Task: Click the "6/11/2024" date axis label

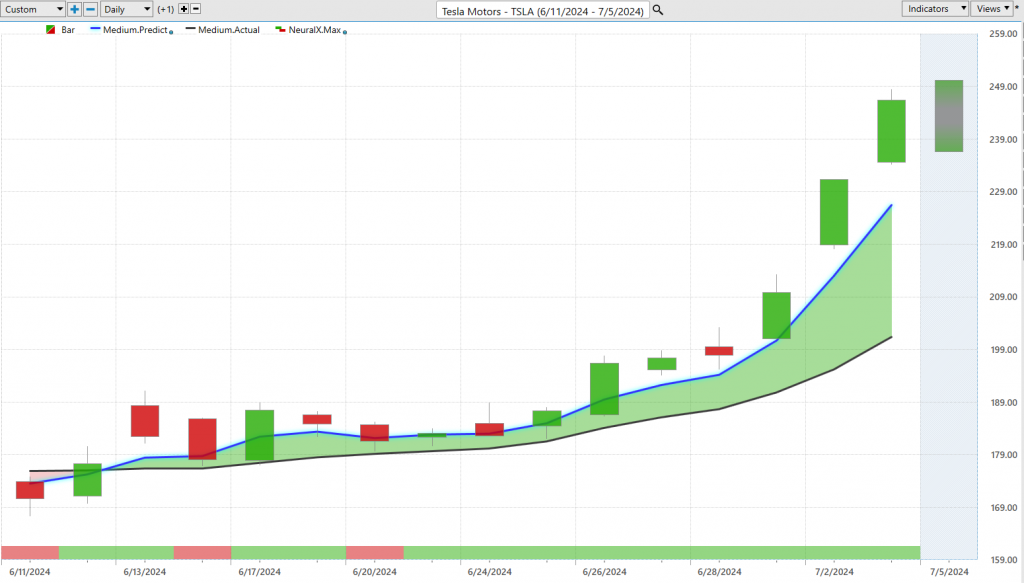Action: 30,572
